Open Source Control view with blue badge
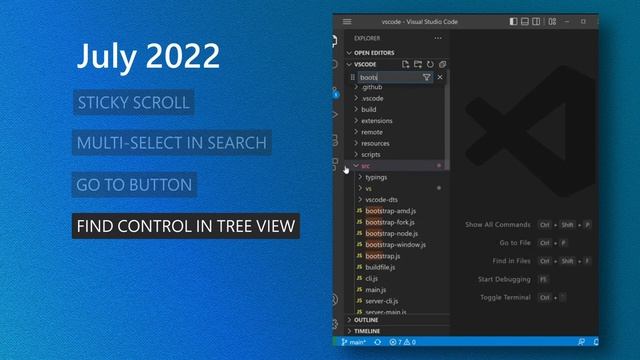This screenshot has width=640, height=360. (335, 92)
